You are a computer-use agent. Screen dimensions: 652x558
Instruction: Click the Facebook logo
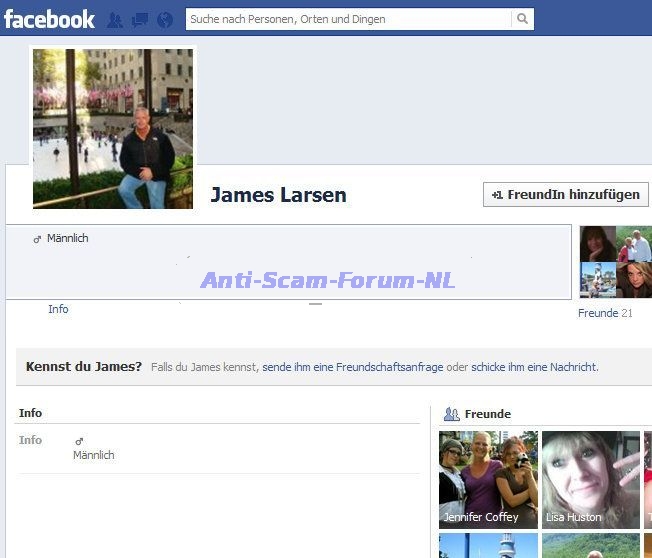pos(48,19)
